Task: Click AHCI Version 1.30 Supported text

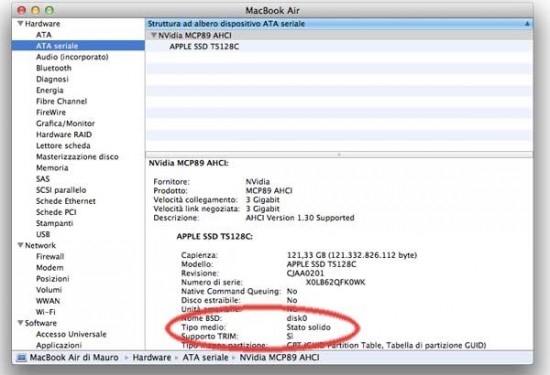Action: (x=300, y=218)
